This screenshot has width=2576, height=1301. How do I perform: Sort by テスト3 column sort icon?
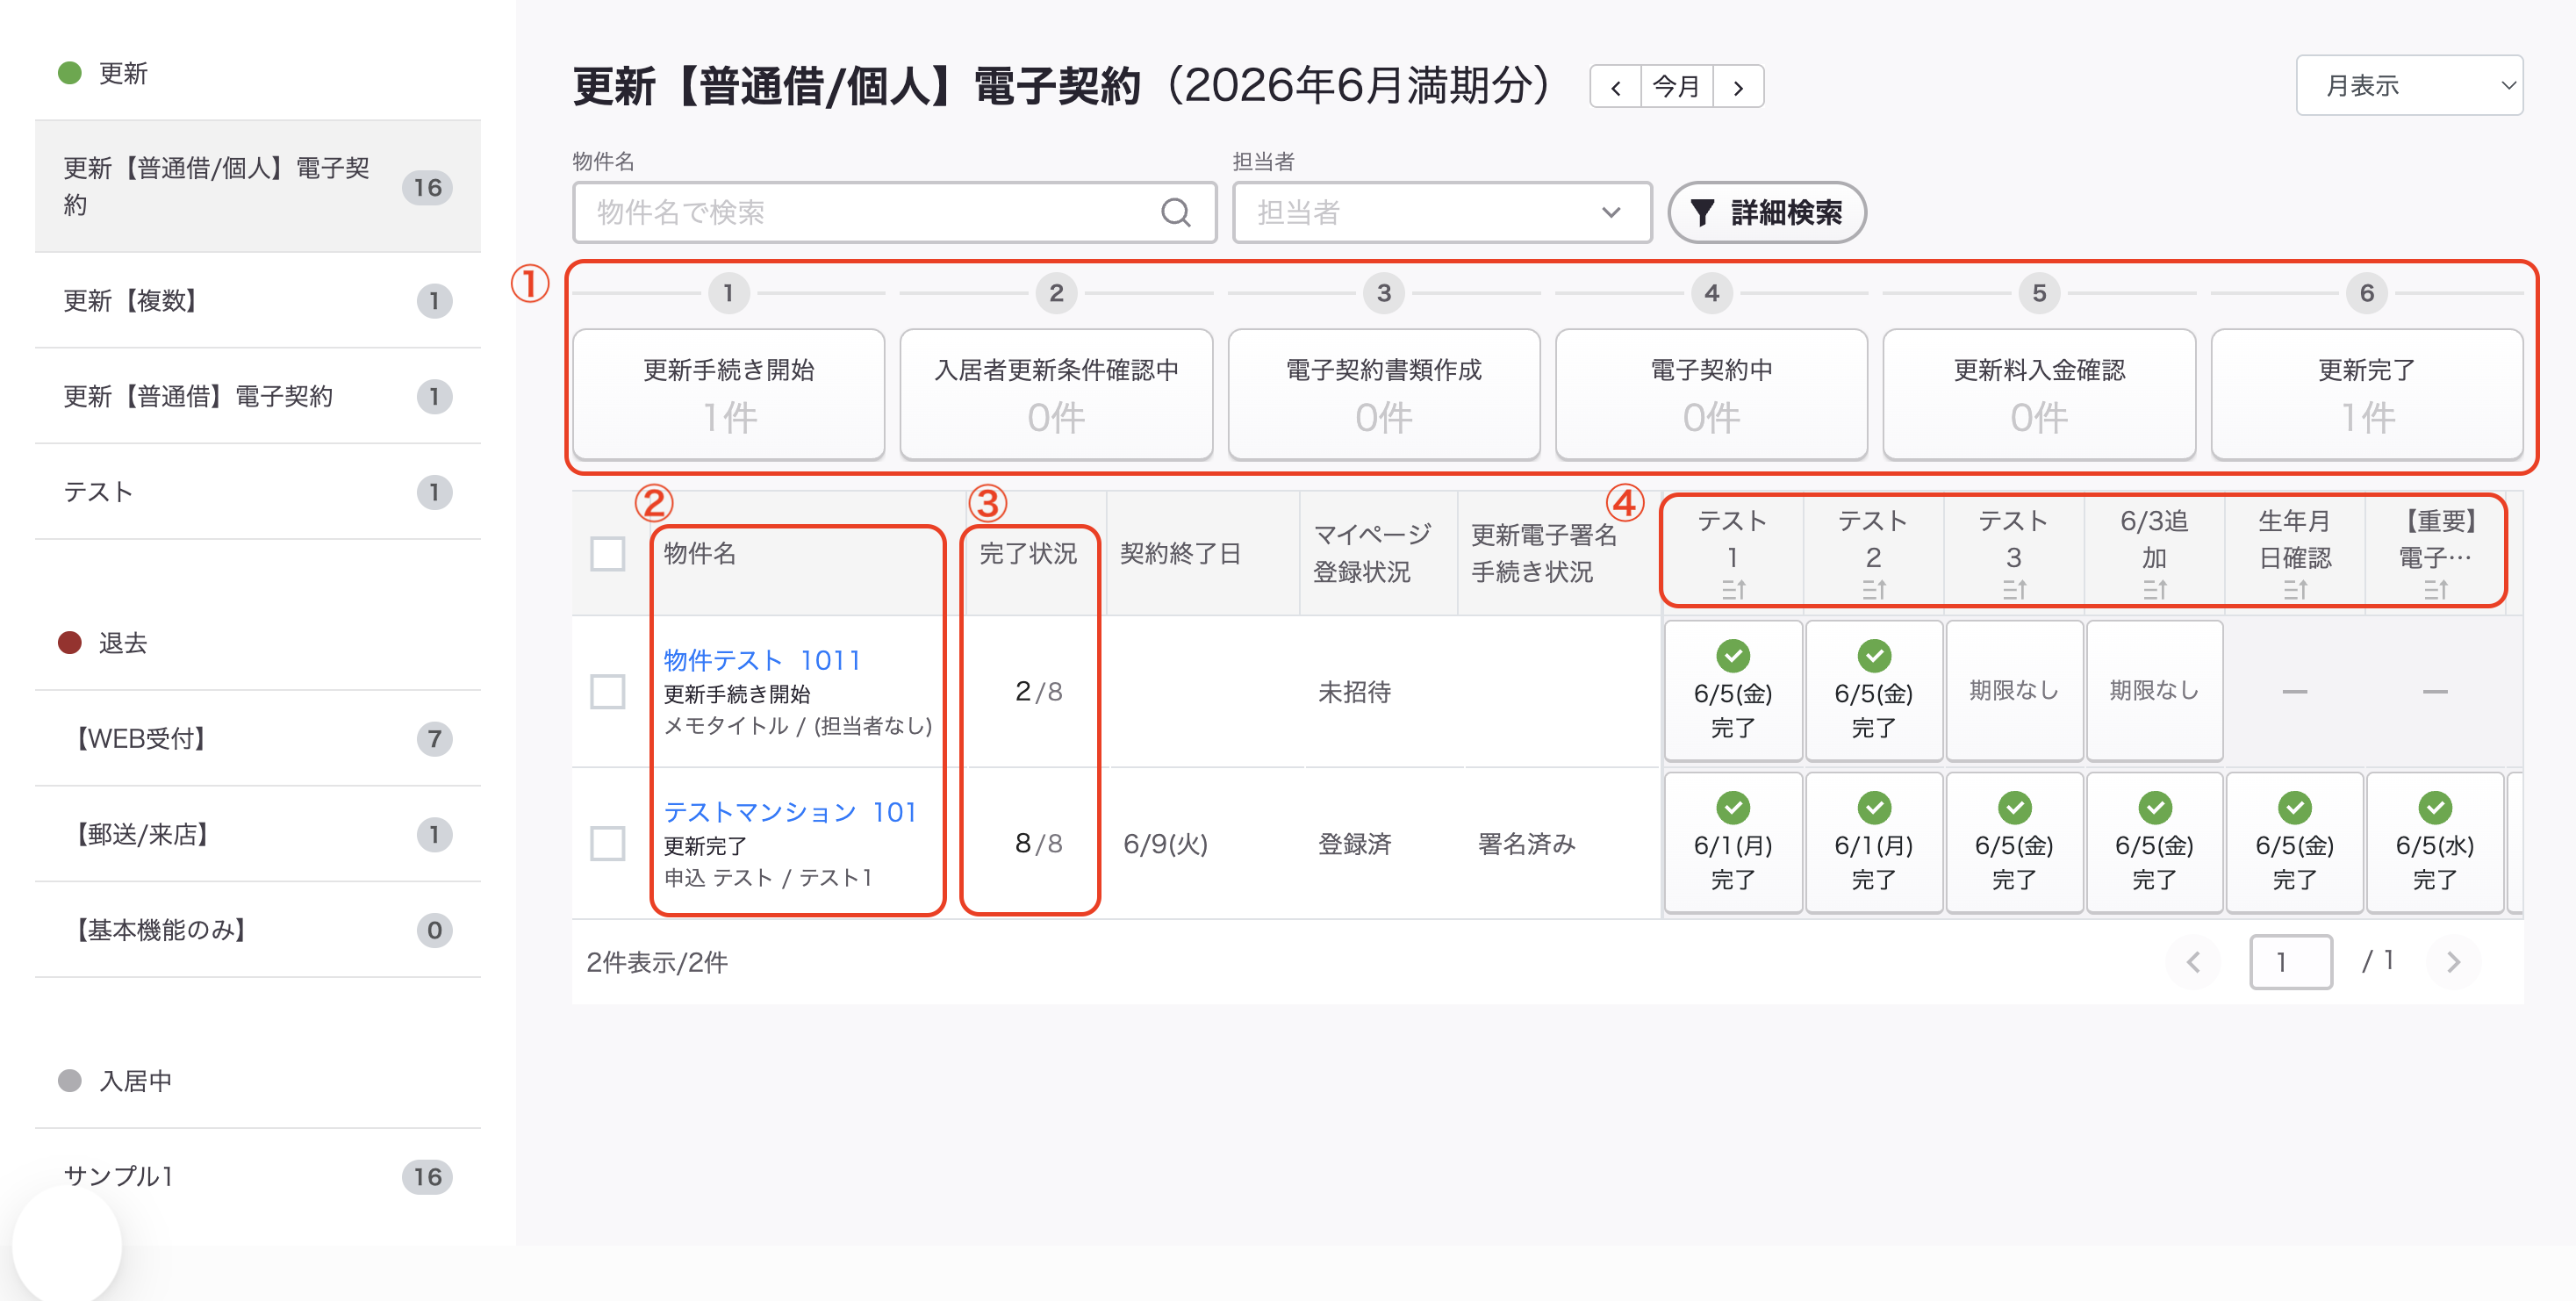click(x=2014, y=590)
